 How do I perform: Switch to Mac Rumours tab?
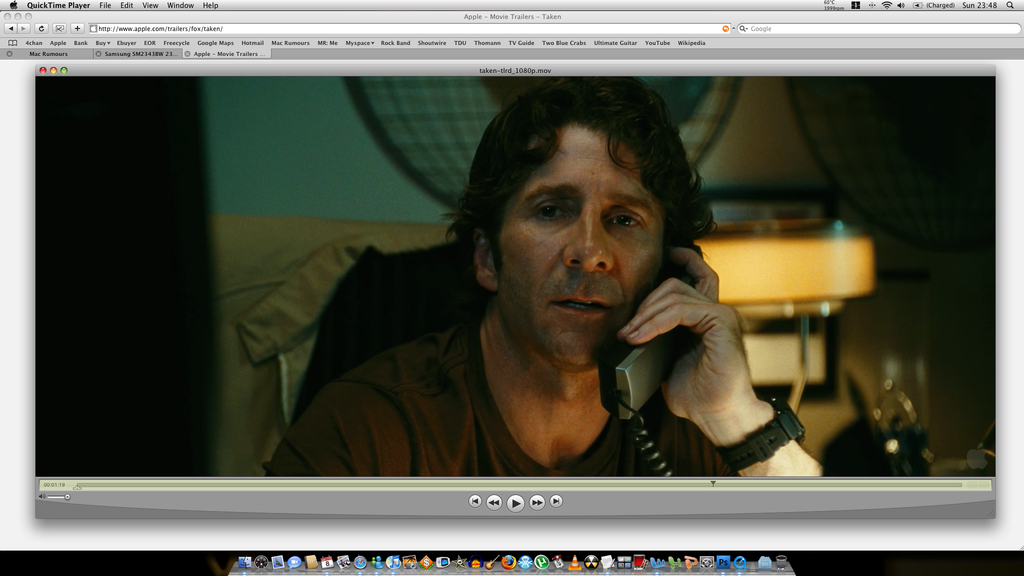[48, 54]
